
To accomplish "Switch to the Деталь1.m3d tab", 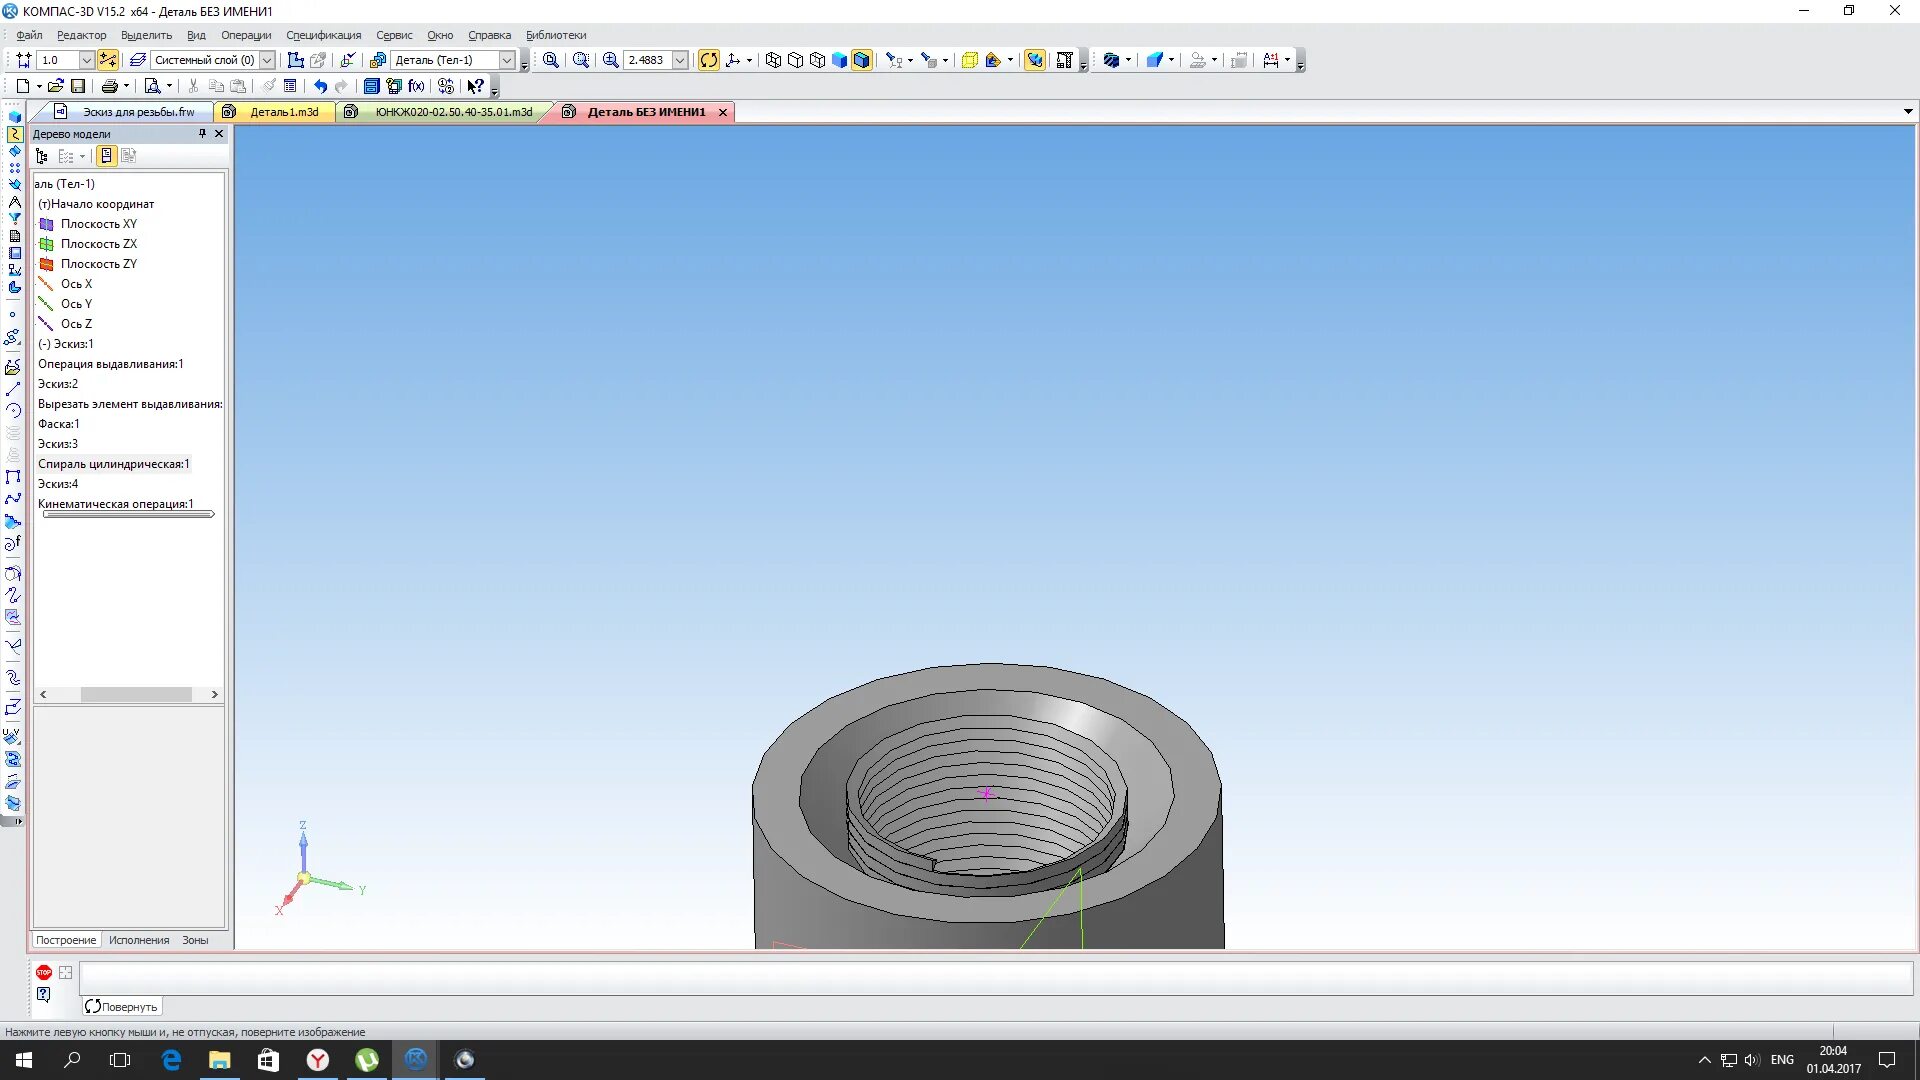I will pos(283,112).
